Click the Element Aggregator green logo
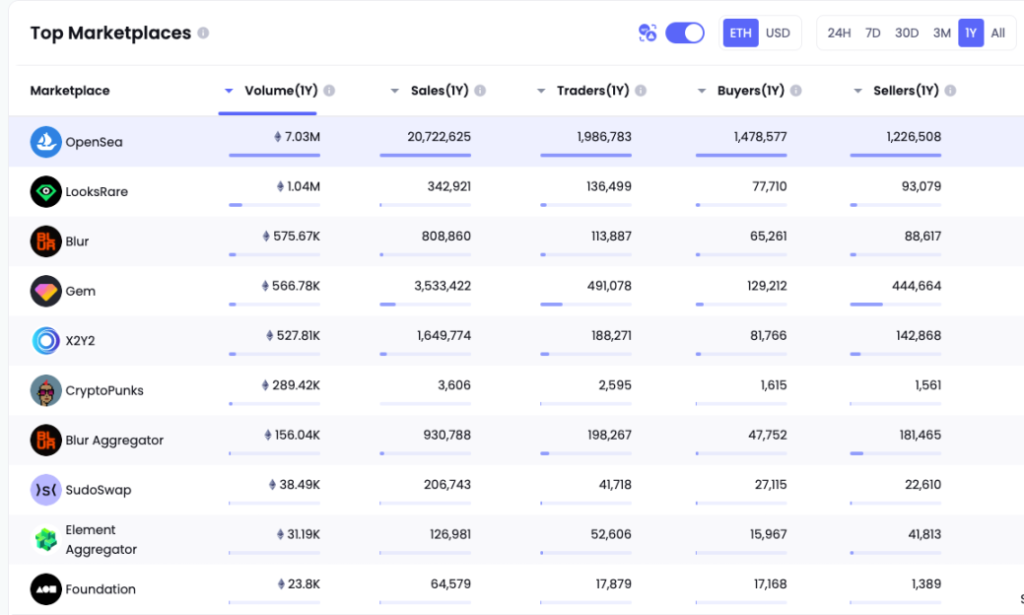The height and width of the screenshot is (615, 1024). click(x=46, y=539)
